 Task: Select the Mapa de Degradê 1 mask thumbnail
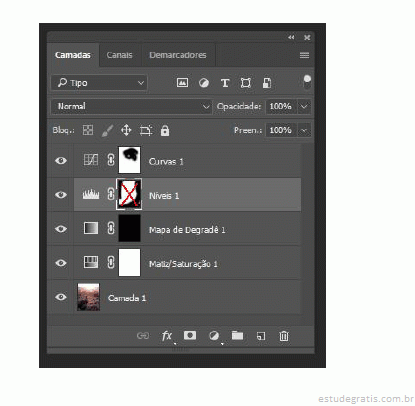coord(129,228)
